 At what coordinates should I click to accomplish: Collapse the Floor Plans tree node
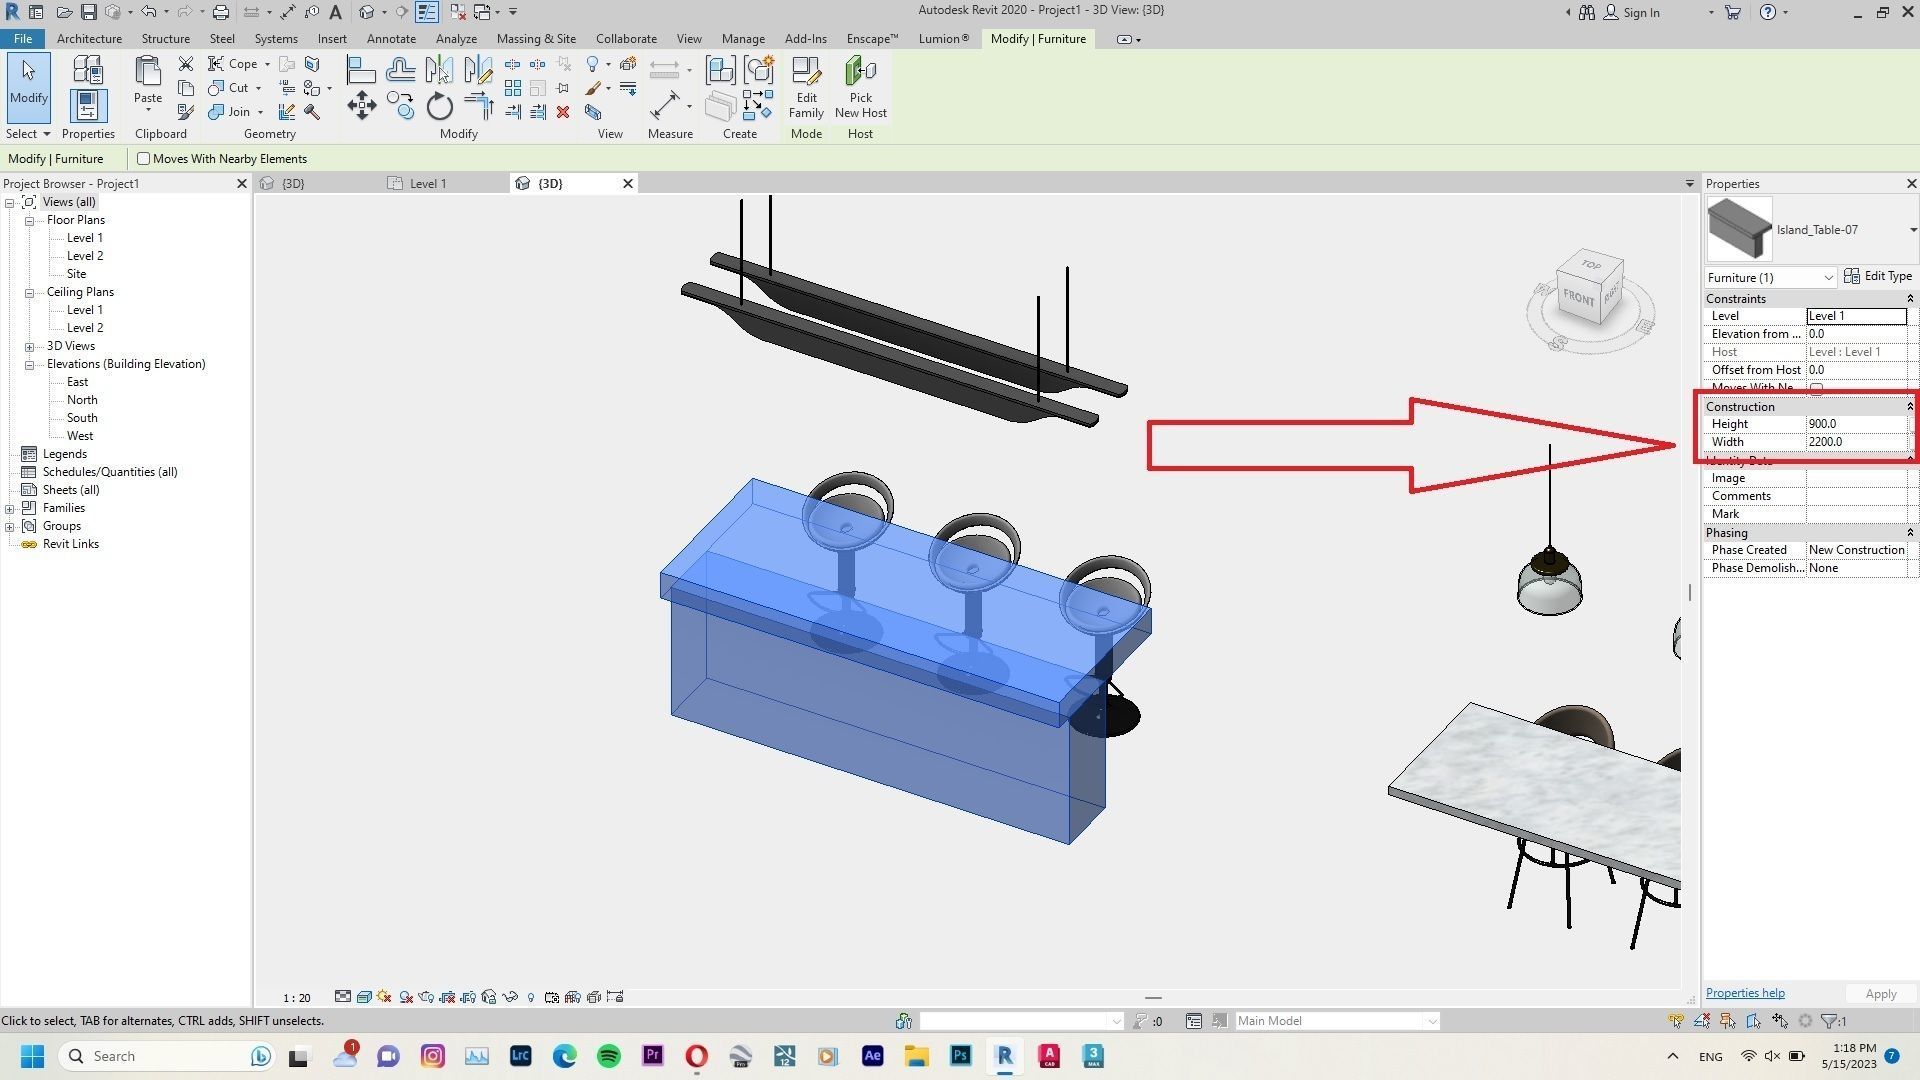30,220
